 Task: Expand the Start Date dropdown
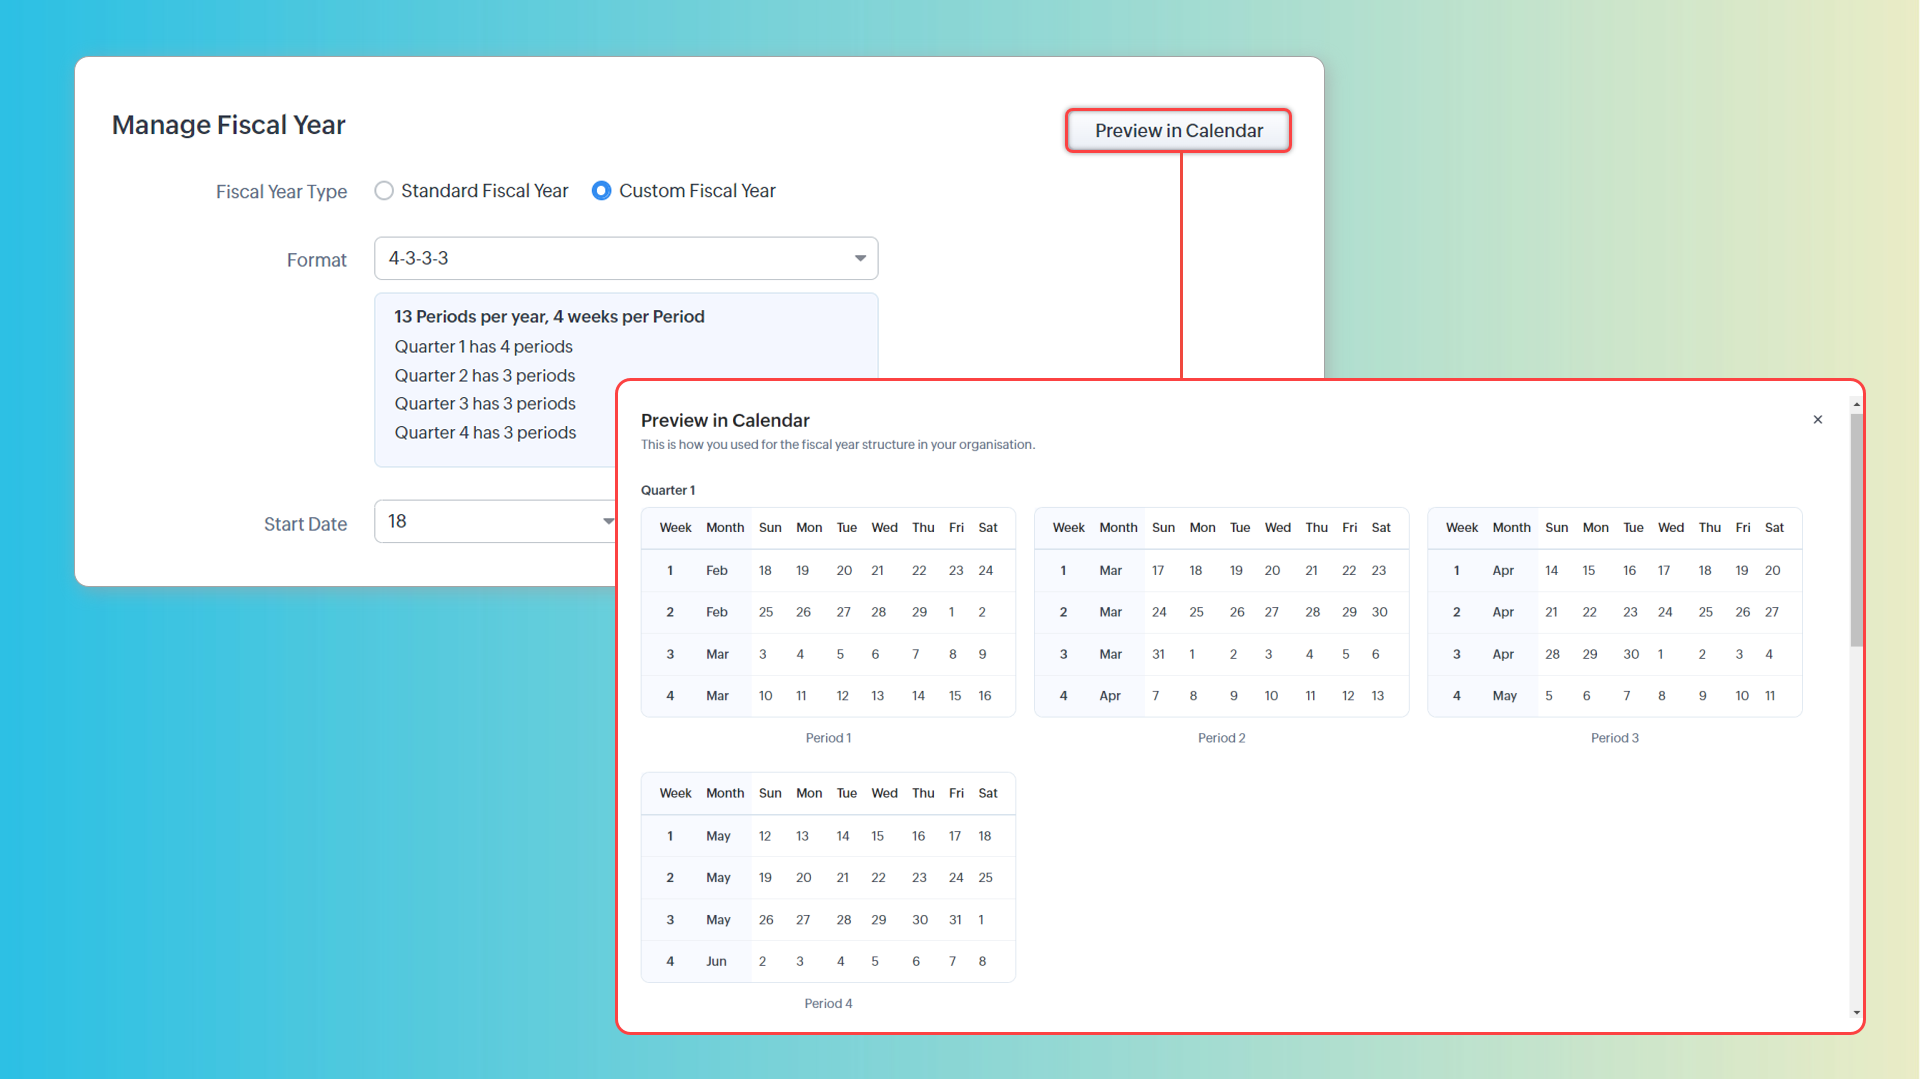click(x=607, y=522)
